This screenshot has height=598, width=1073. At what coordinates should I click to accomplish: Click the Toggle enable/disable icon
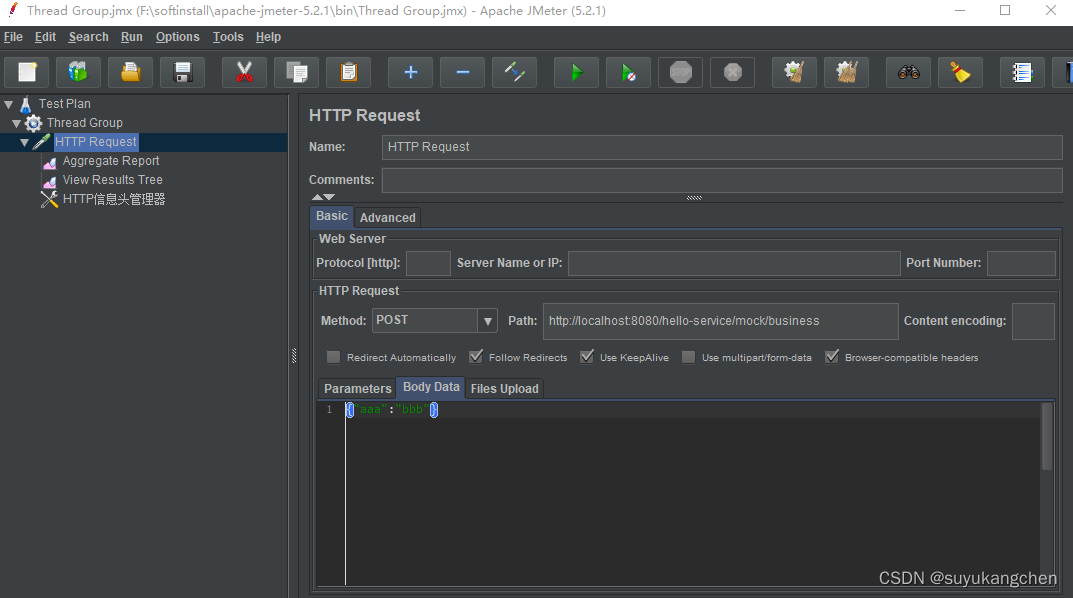[x=515, y=73]
